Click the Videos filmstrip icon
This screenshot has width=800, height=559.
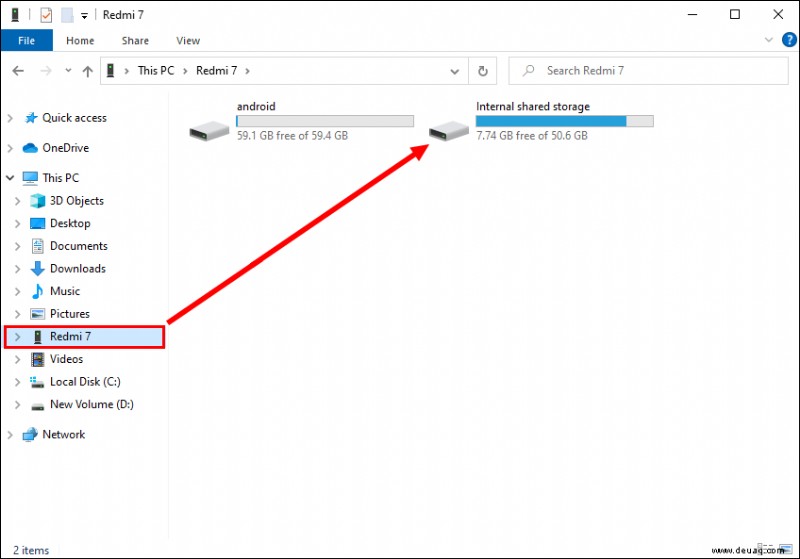(x=37, y=360)
